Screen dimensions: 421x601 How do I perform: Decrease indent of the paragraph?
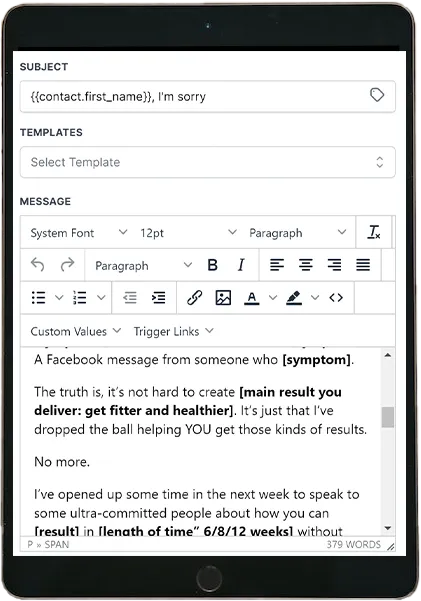click(130, 297)
